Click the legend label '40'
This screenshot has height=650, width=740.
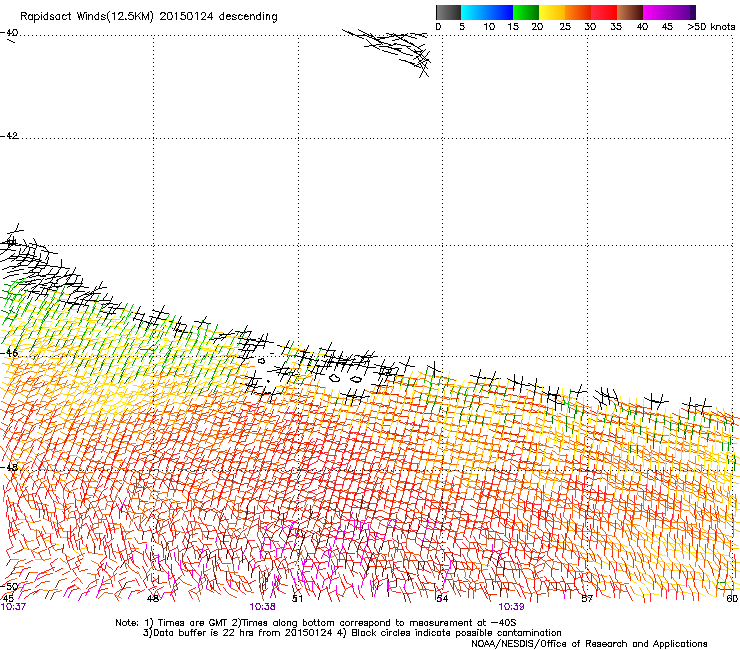click(x=642, y=27)
